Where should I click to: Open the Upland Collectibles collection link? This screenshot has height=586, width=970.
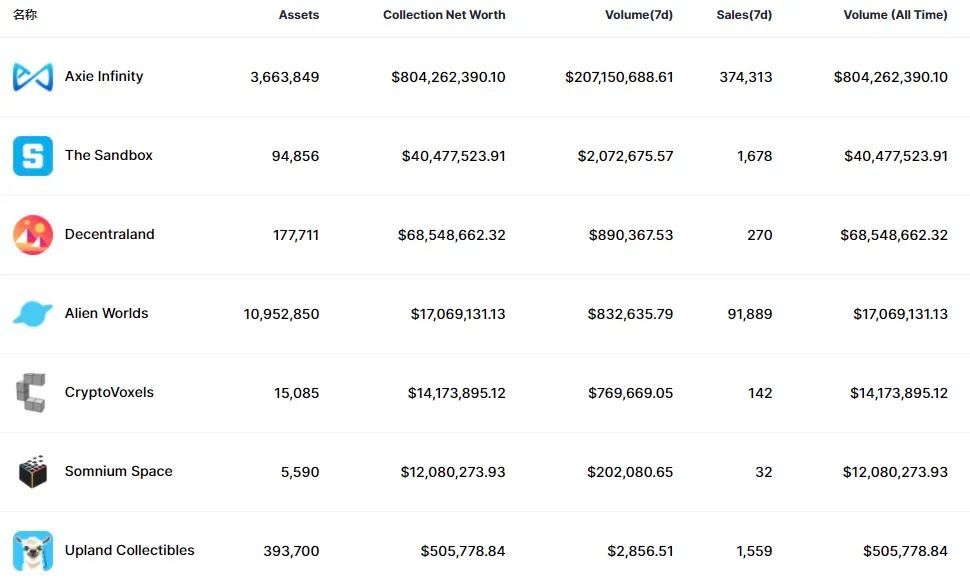[x=130, y=551]
